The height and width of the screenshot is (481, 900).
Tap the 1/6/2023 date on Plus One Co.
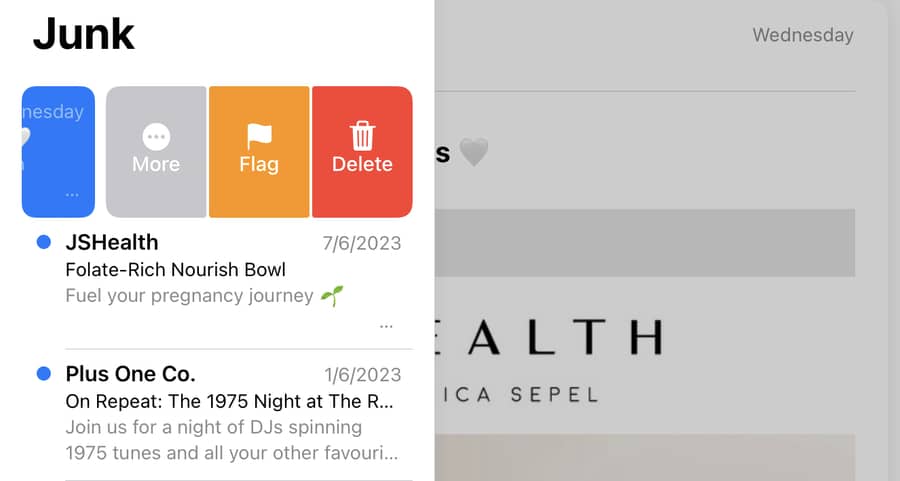coord(363,375)
